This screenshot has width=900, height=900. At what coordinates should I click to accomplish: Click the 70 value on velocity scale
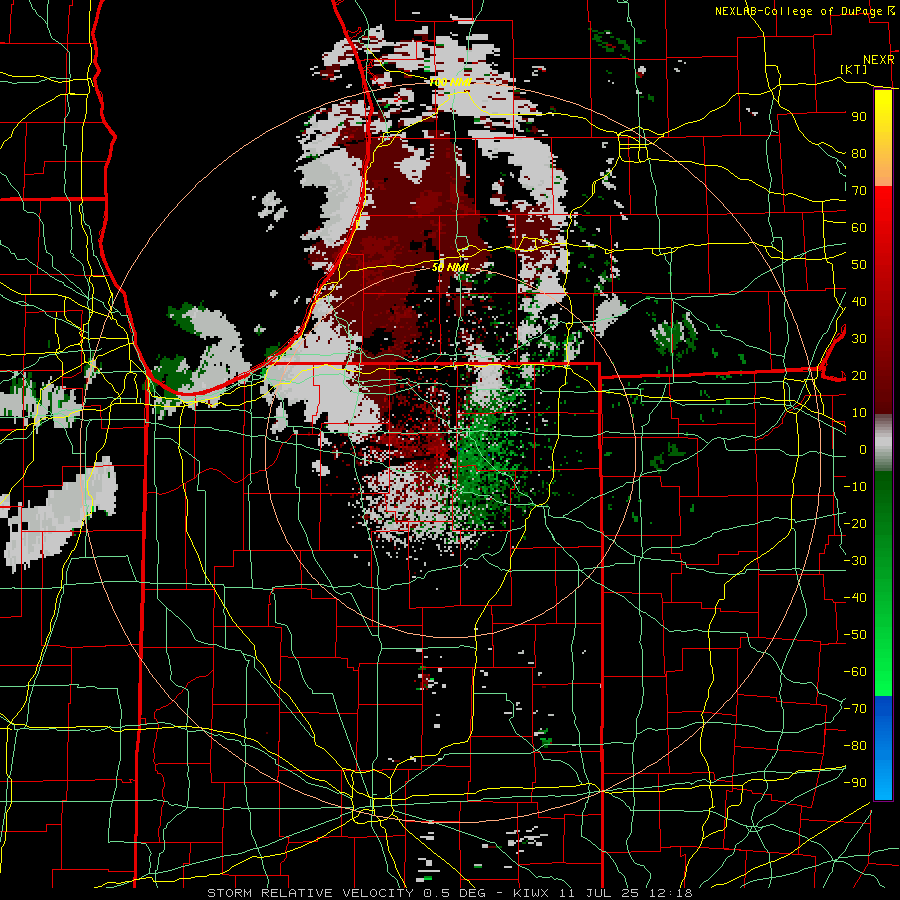859,191
